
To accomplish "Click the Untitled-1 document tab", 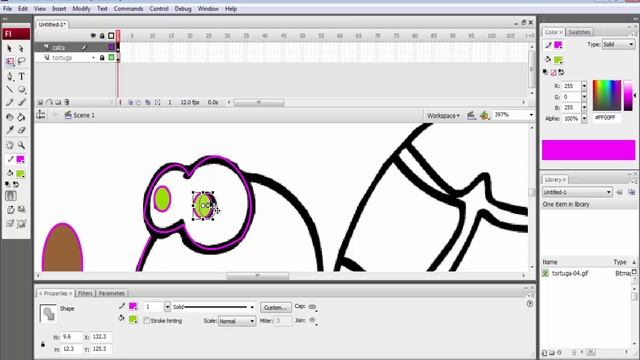I will [52, 25].
